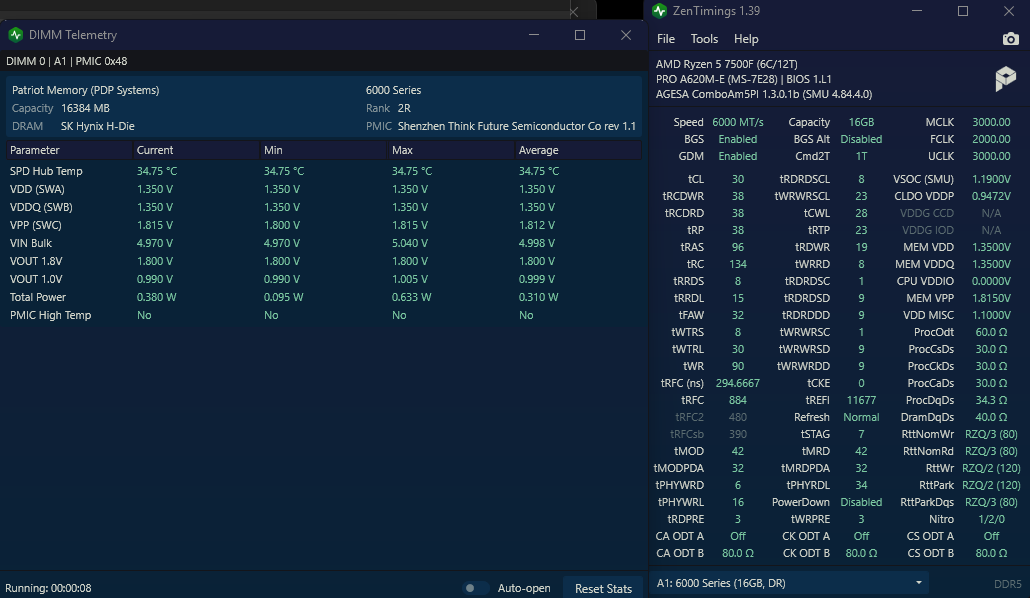The image size is (1030, 598).
Task: Minimize the DIMM Telemetry window
Action: point(534,35)
